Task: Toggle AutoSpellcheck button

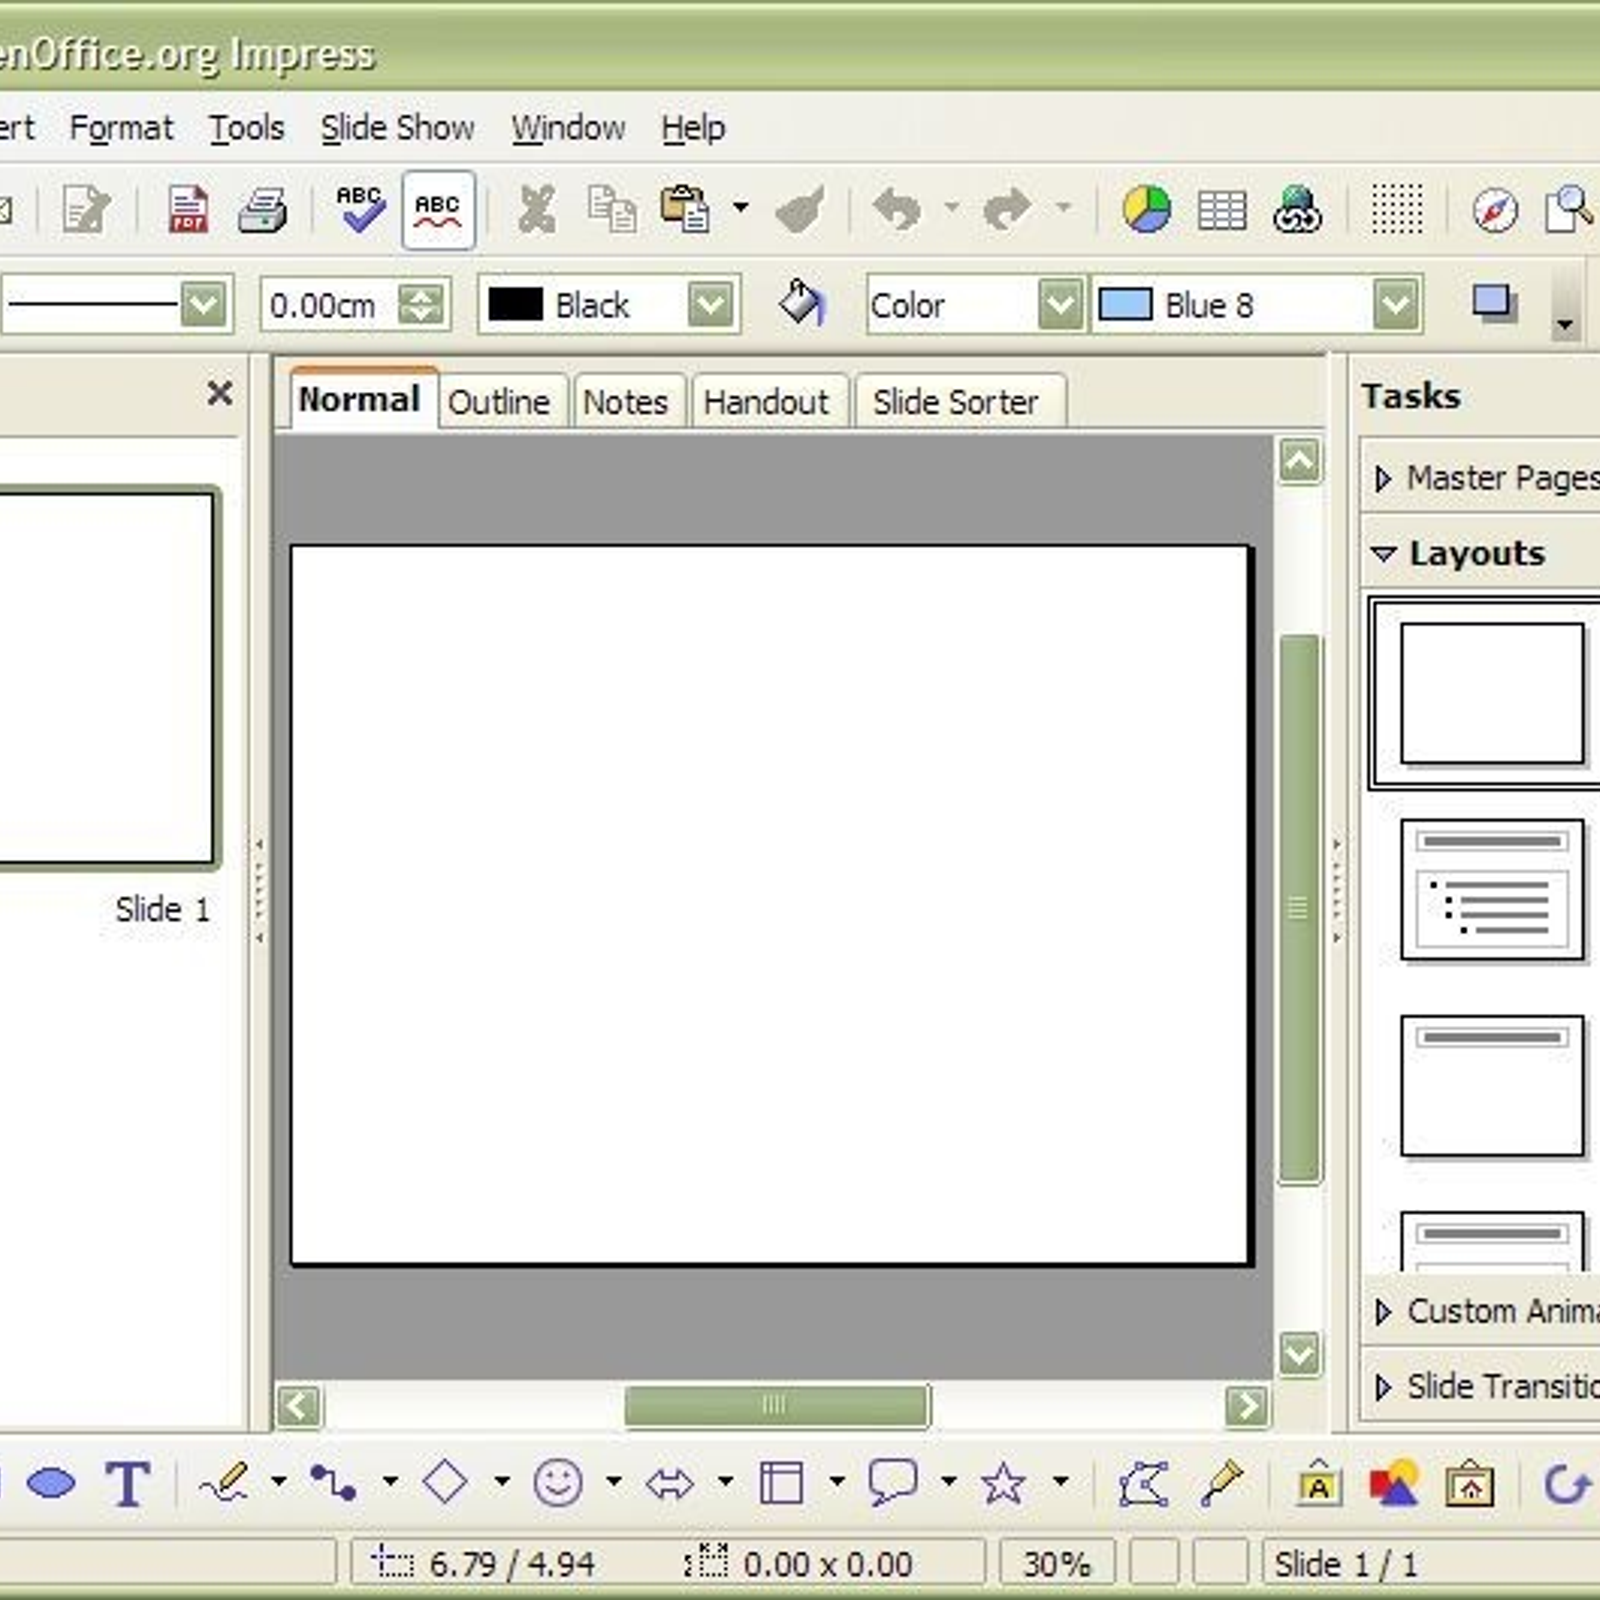Action: (x=438, y=210)
